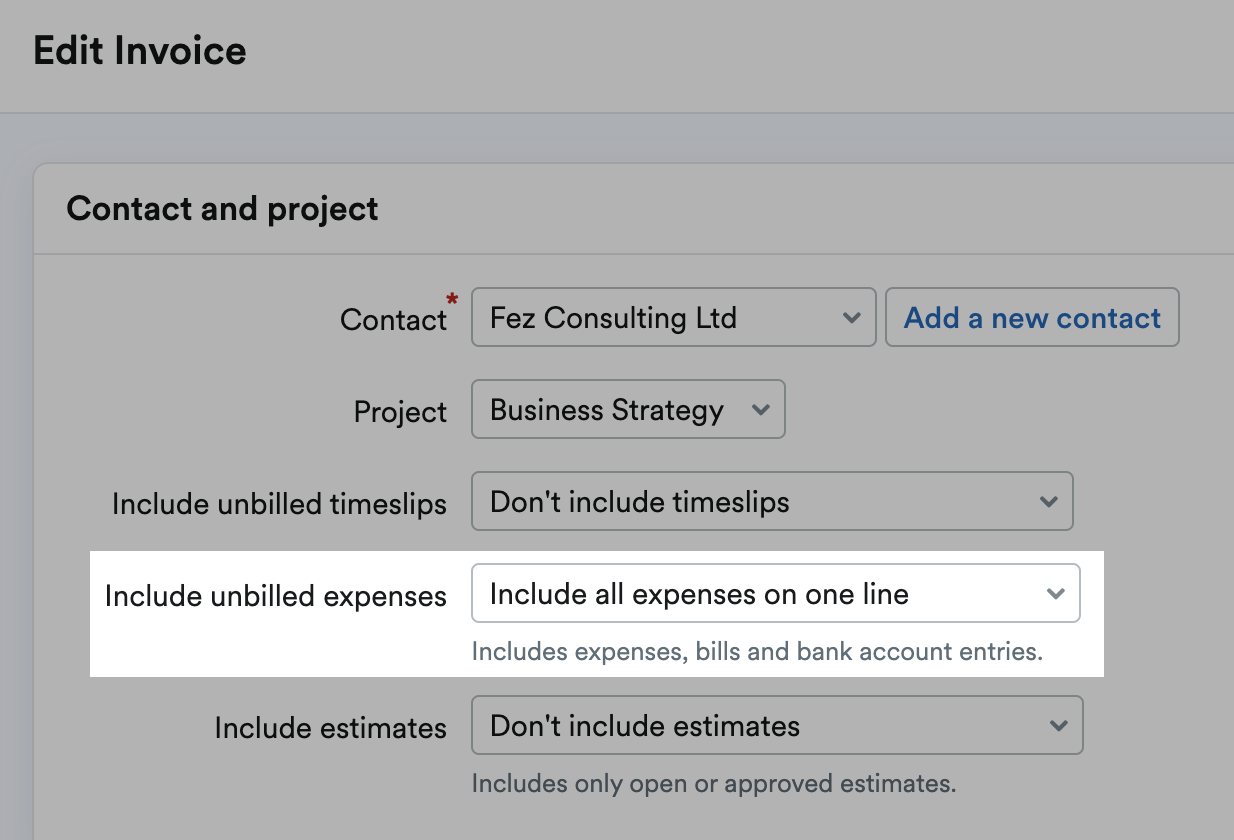Screen dimensions: 1234x840
Task: Click the 'Includes expenses, bills and bank account entries' hint
Action: pos(757,652)
